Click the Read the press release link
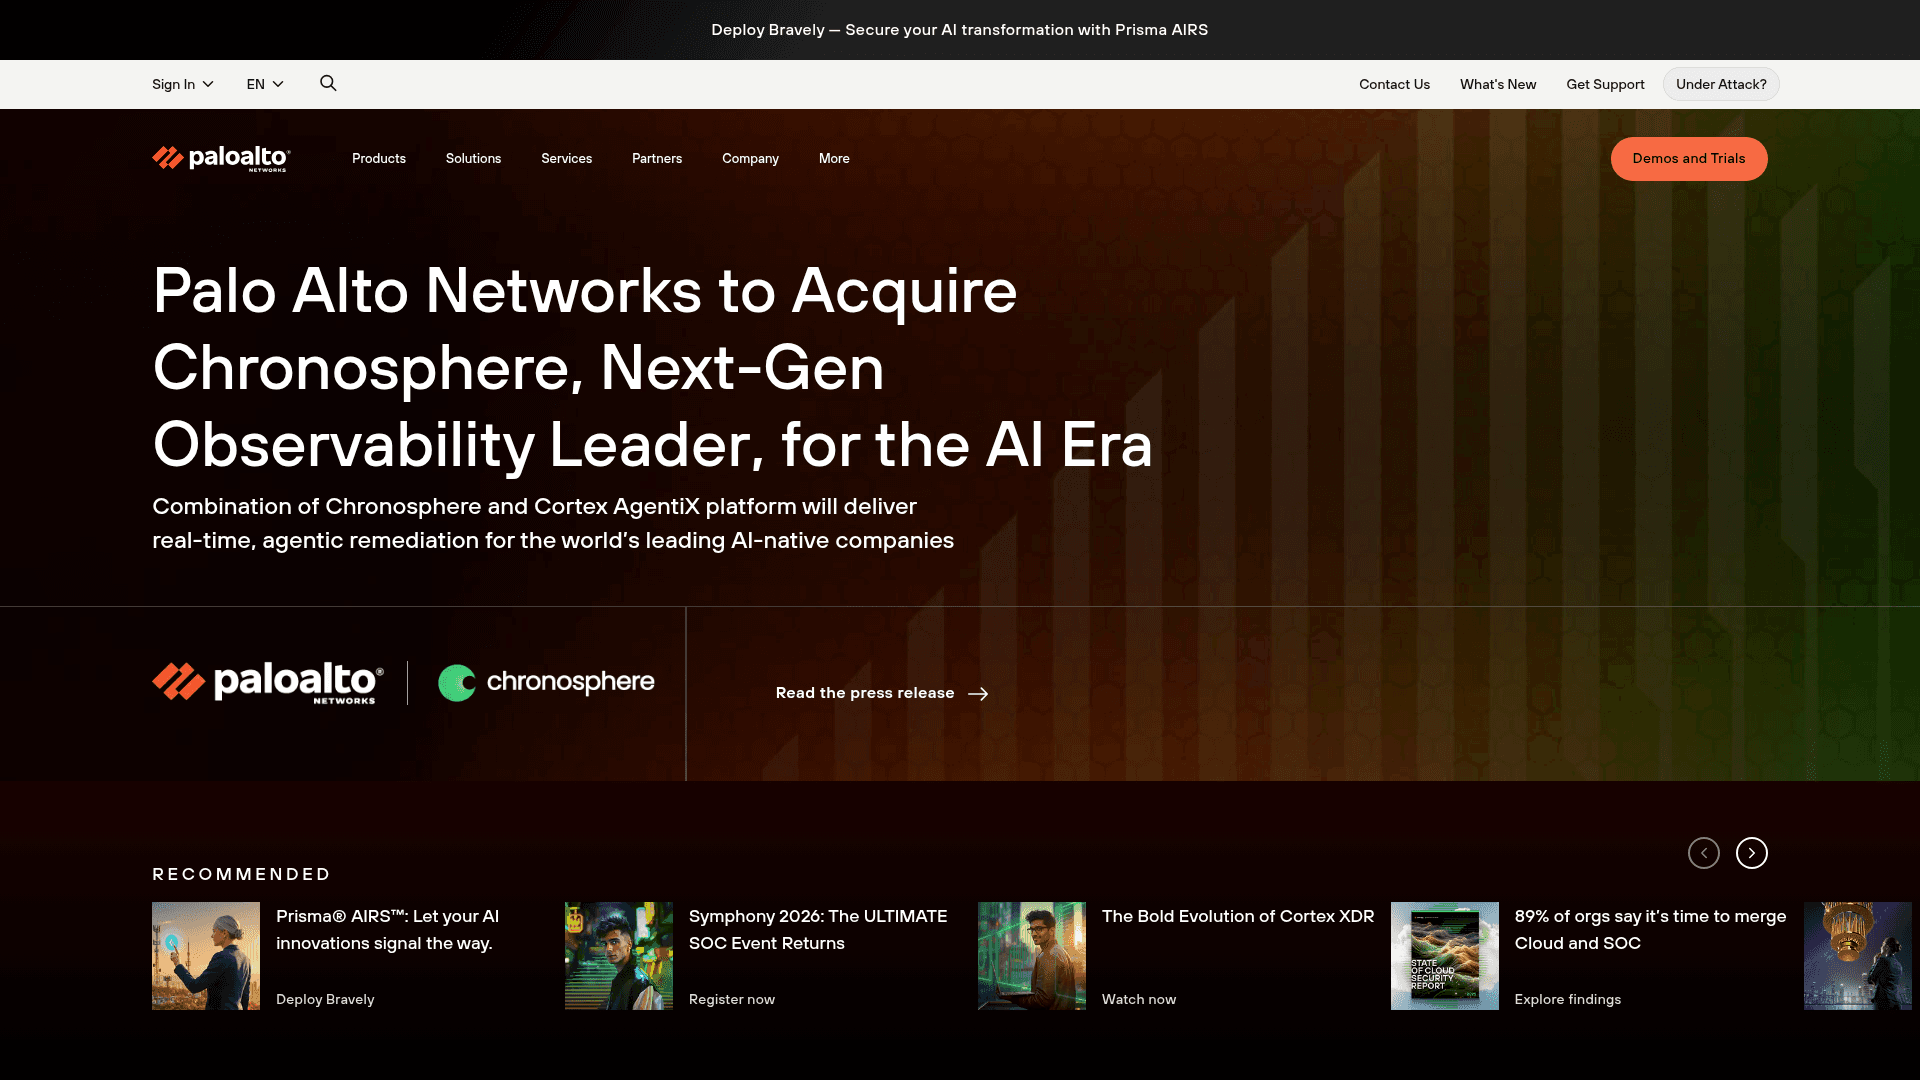 point(864,693)
